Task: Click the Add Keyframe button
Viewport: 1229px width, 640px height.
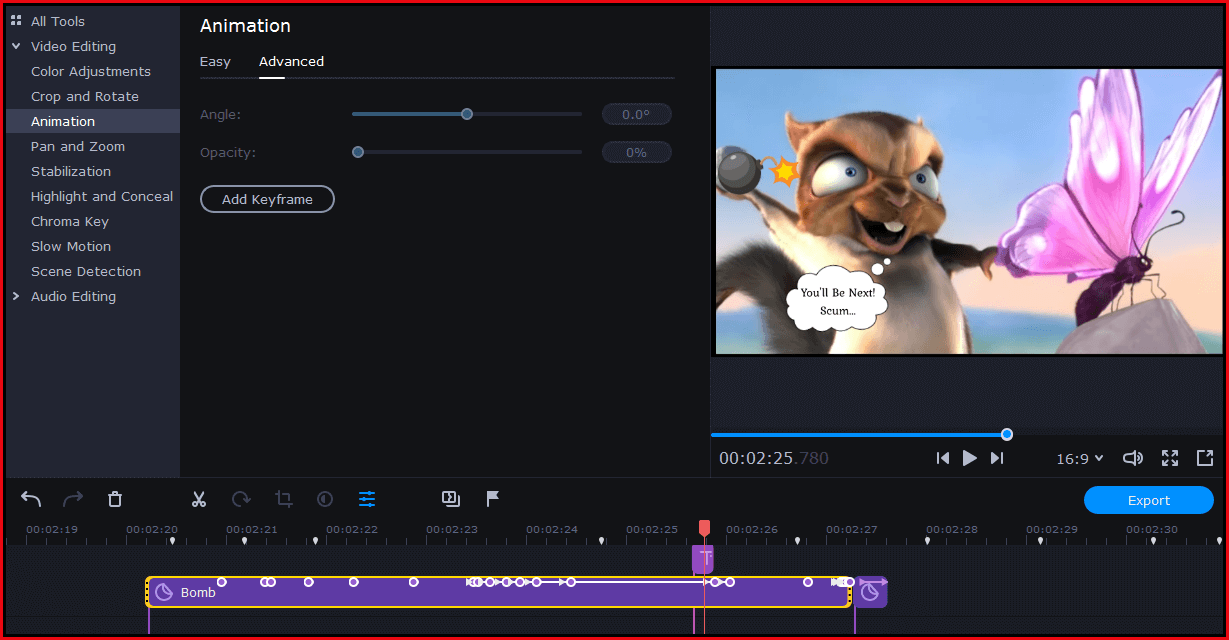Action: point(267,199)
